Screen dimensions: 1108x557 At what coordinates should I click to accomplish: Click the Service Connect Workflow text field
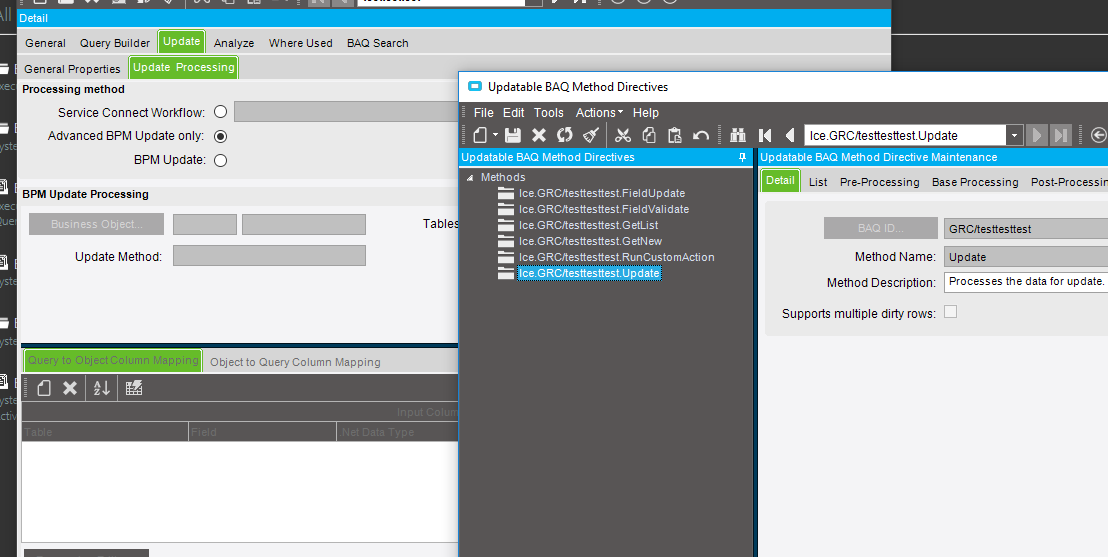click(x=346, y=112)
